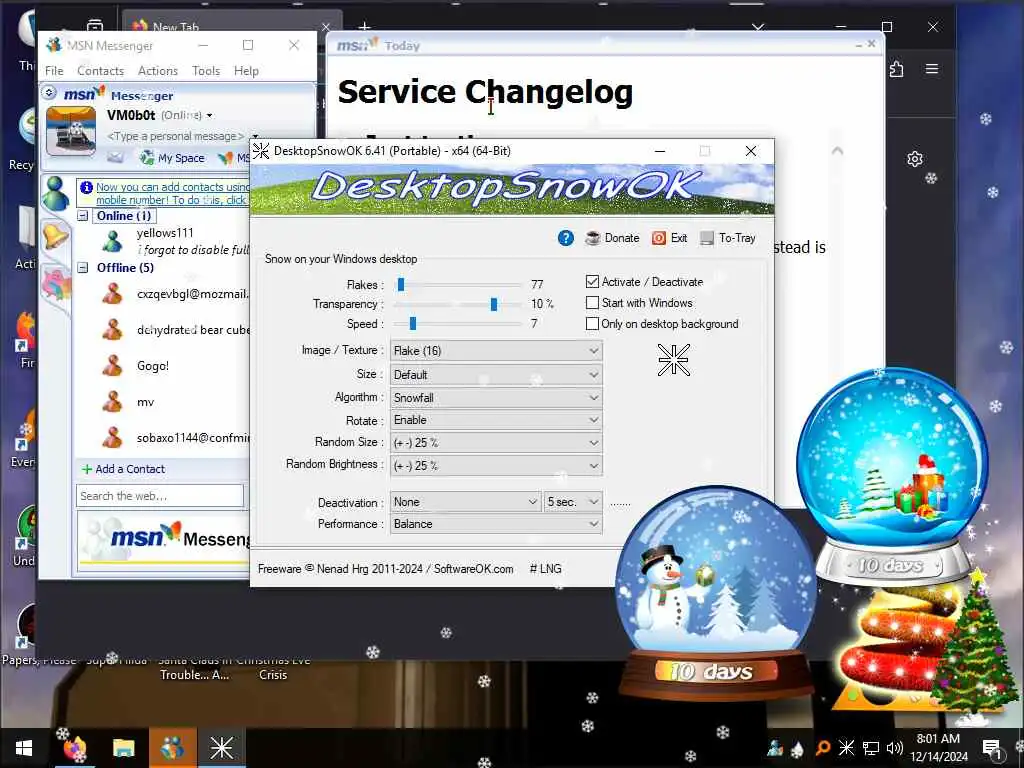
Task: Send DesktopSnowOK To-Tray
Action: click(x=728, y=238)
